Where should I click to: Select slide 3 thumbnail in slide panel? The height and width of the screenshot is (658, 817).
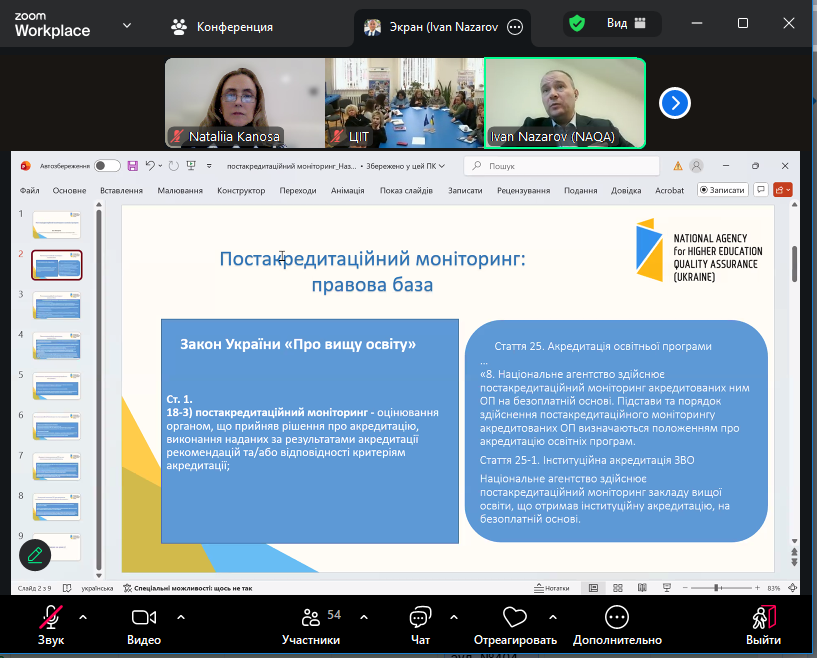pos(57,304)
